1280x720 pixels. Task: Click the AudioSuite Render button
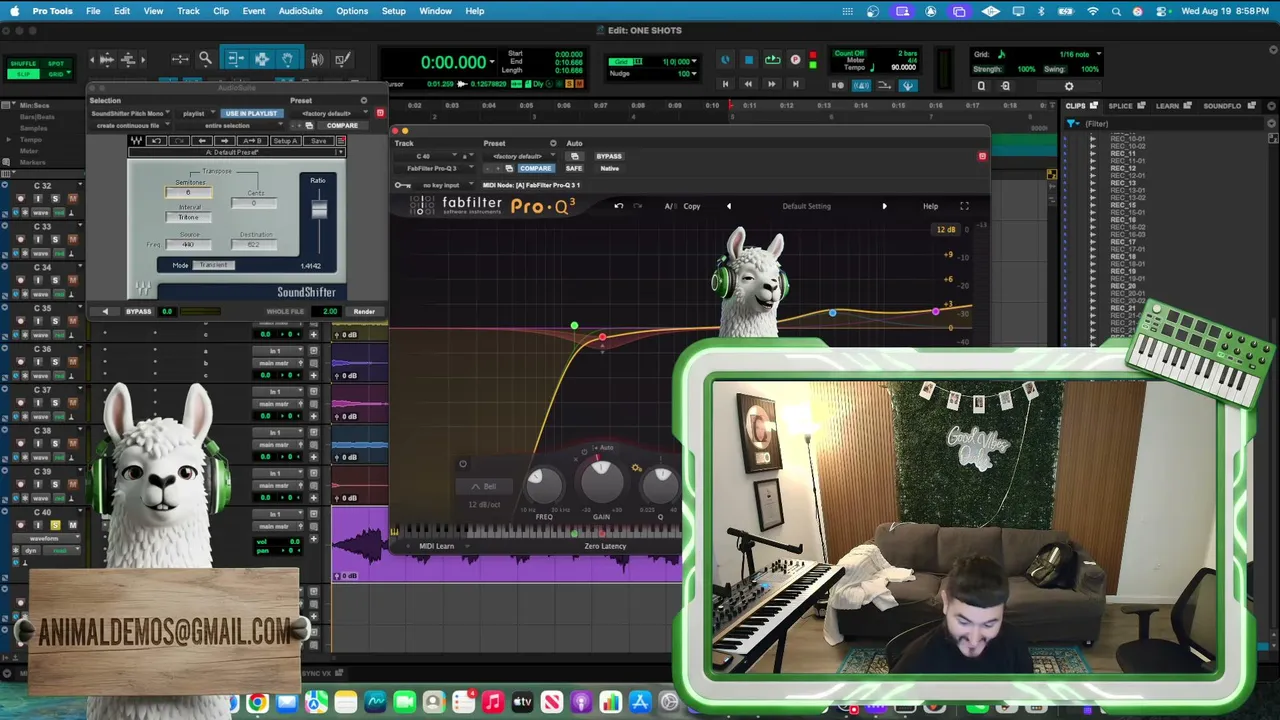364,312
